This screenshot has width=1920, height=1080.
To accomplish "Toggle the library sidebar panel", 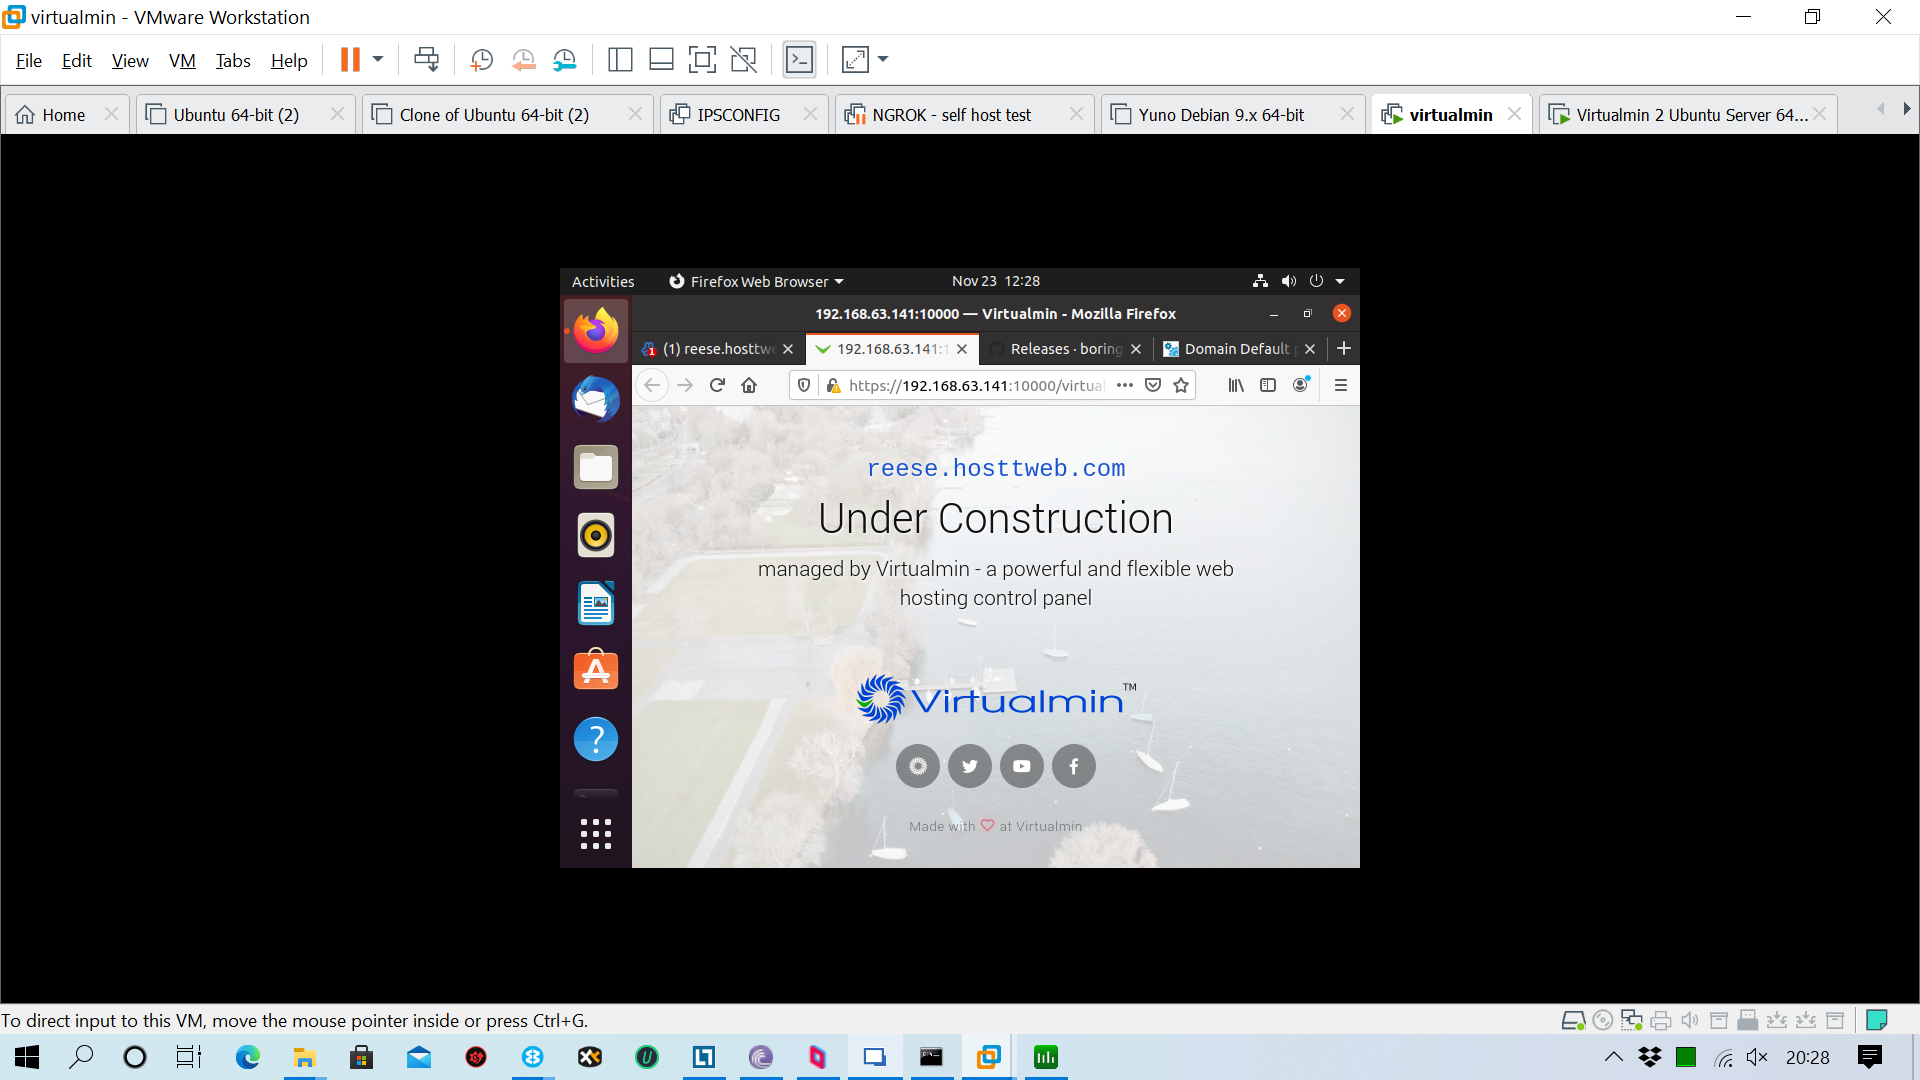I will [x=619, y=60].
